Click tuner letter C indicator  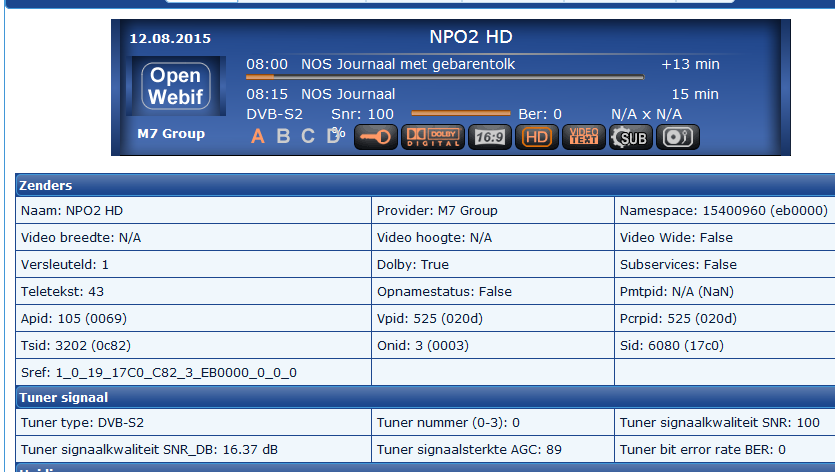[308, 136]
